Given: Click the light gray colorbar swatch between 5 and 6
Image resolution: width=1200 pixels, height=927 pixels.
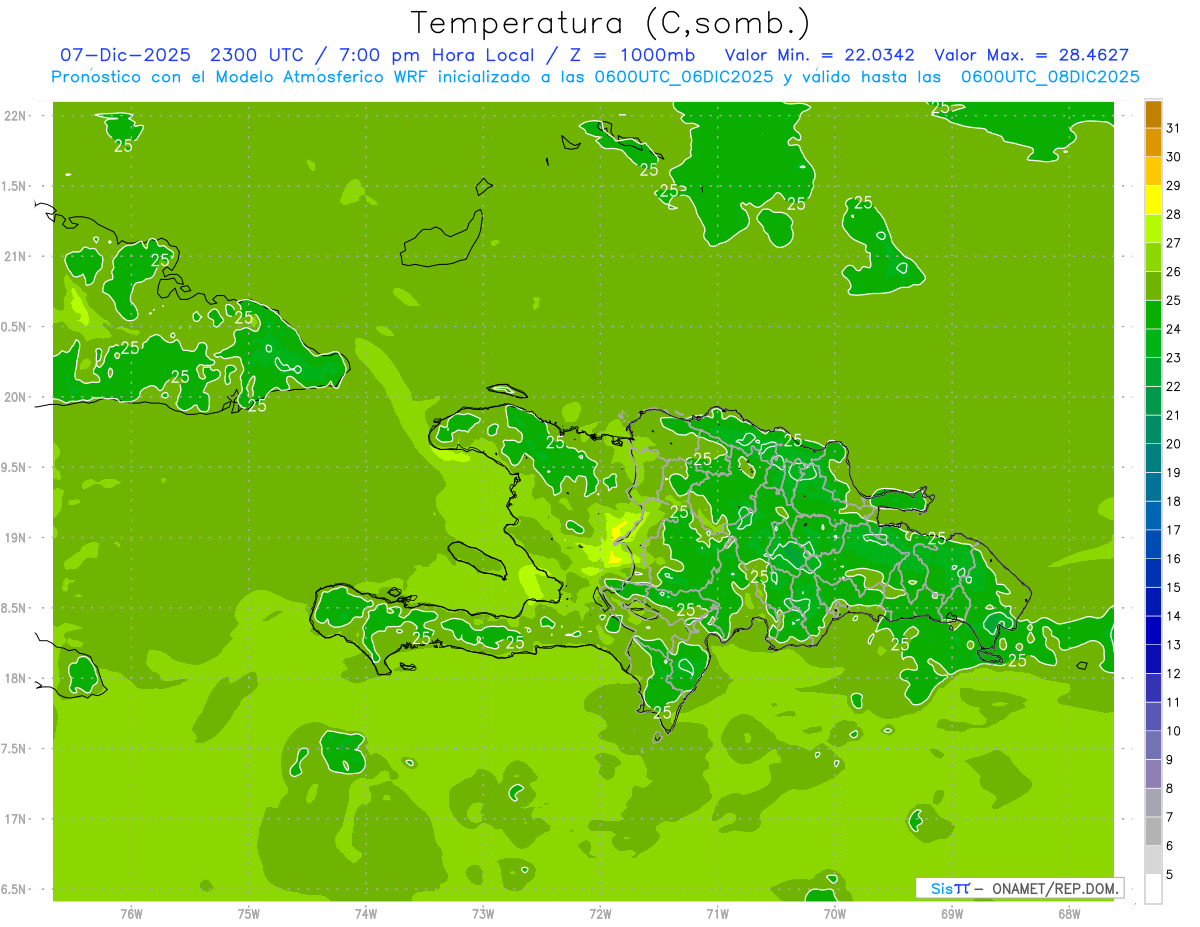Looking at the screenshot, I should [x=1153, y=860].
